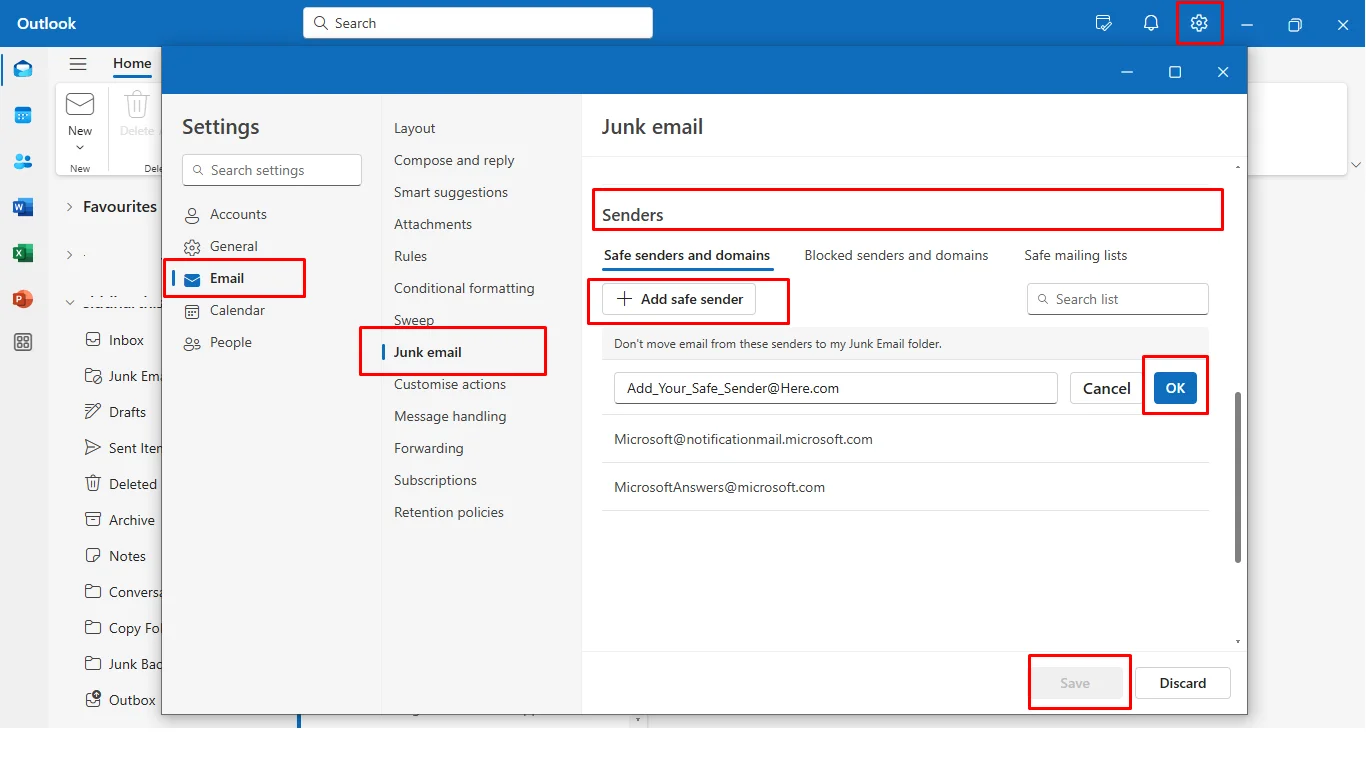The image size is (1366, 768).
Task: Open Subscriptions settings
Action: [x=435, y=480]
